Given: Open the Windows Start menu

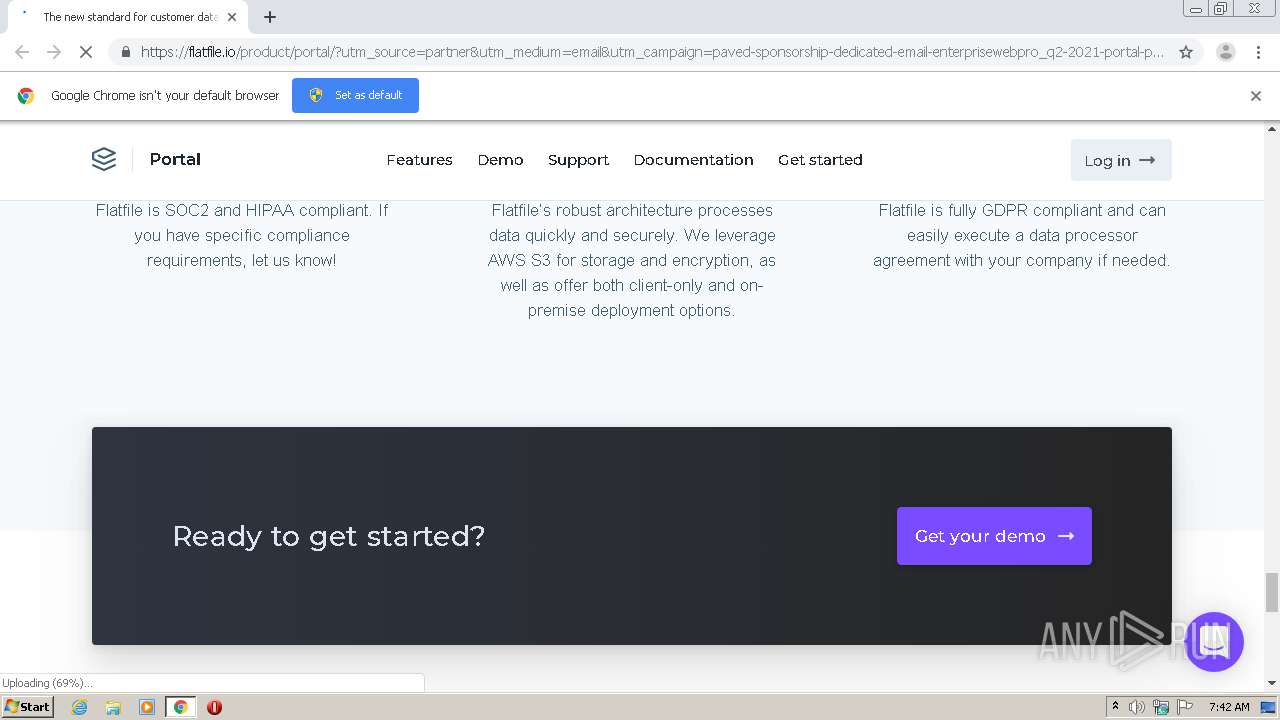Looking at the screenshot, I should tap(28, 706).
